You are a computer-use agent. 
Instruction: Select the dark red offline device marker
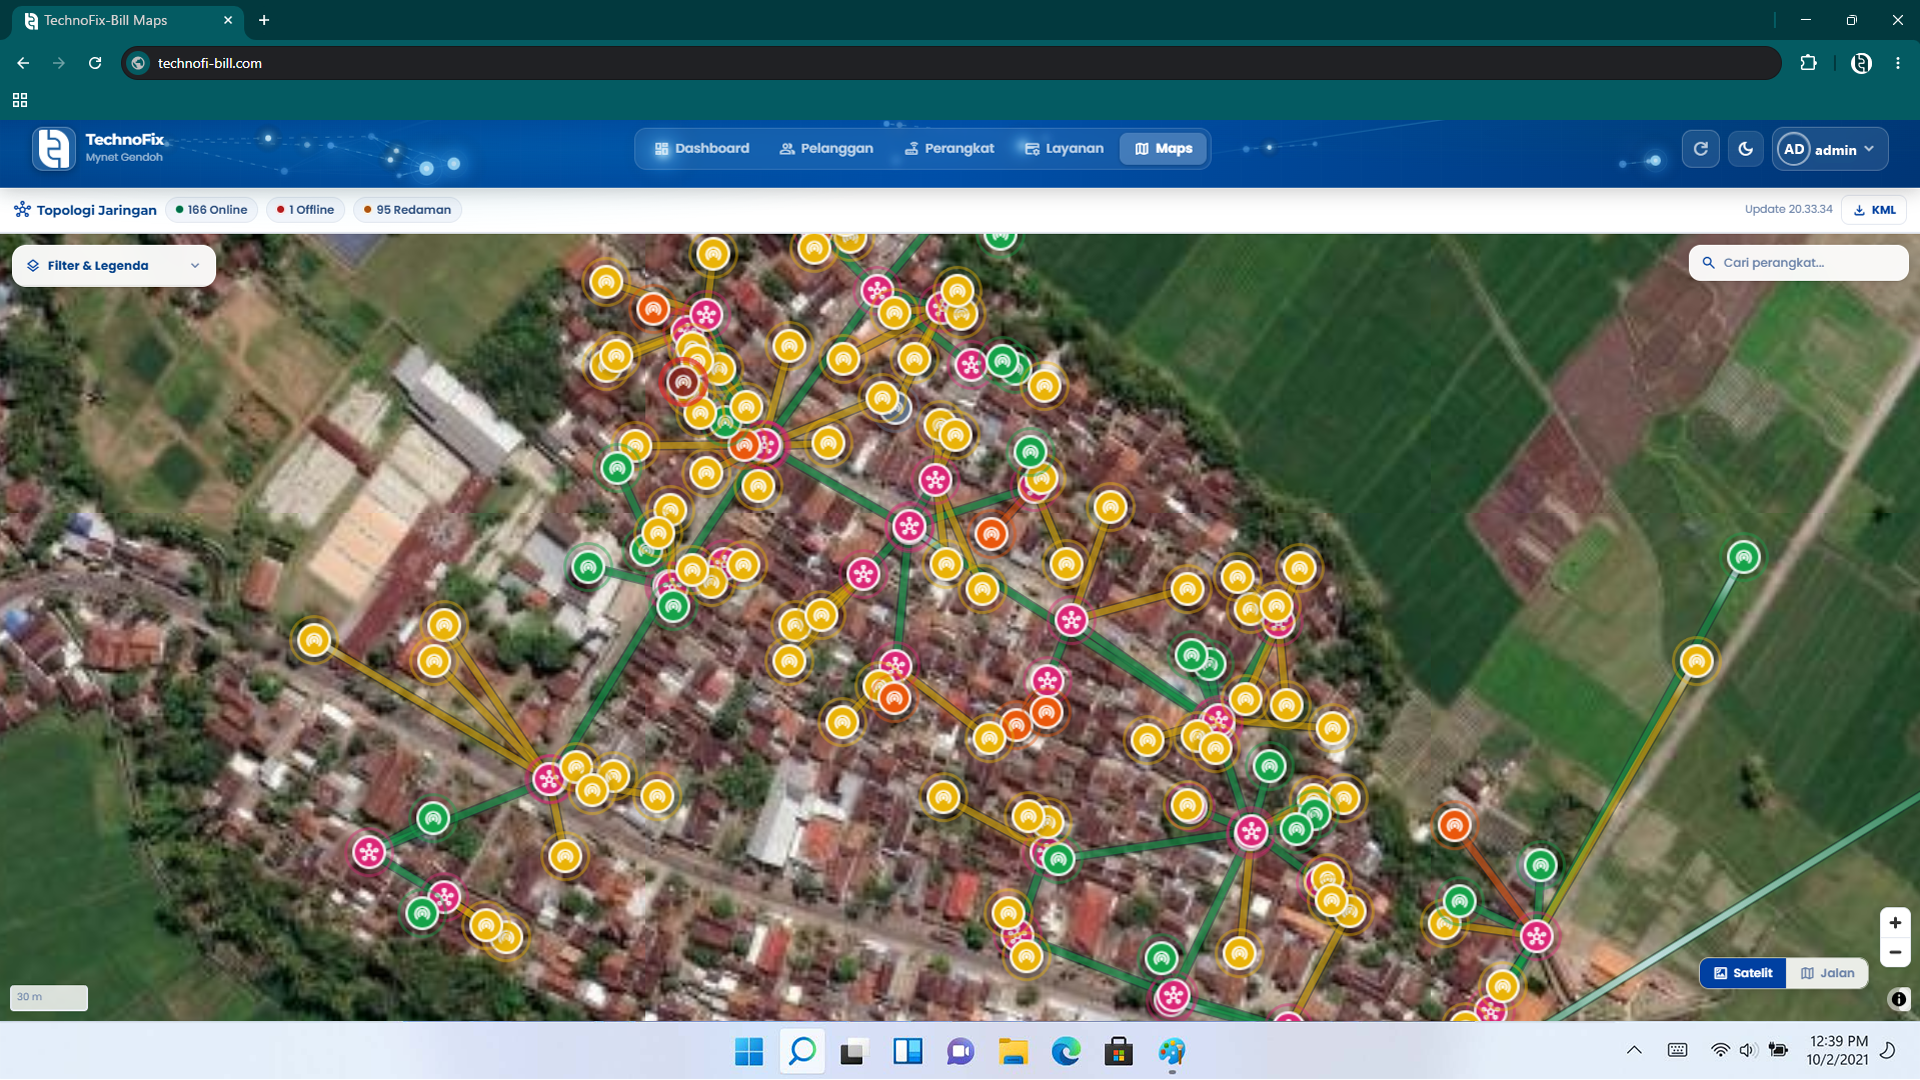(683, 382)
